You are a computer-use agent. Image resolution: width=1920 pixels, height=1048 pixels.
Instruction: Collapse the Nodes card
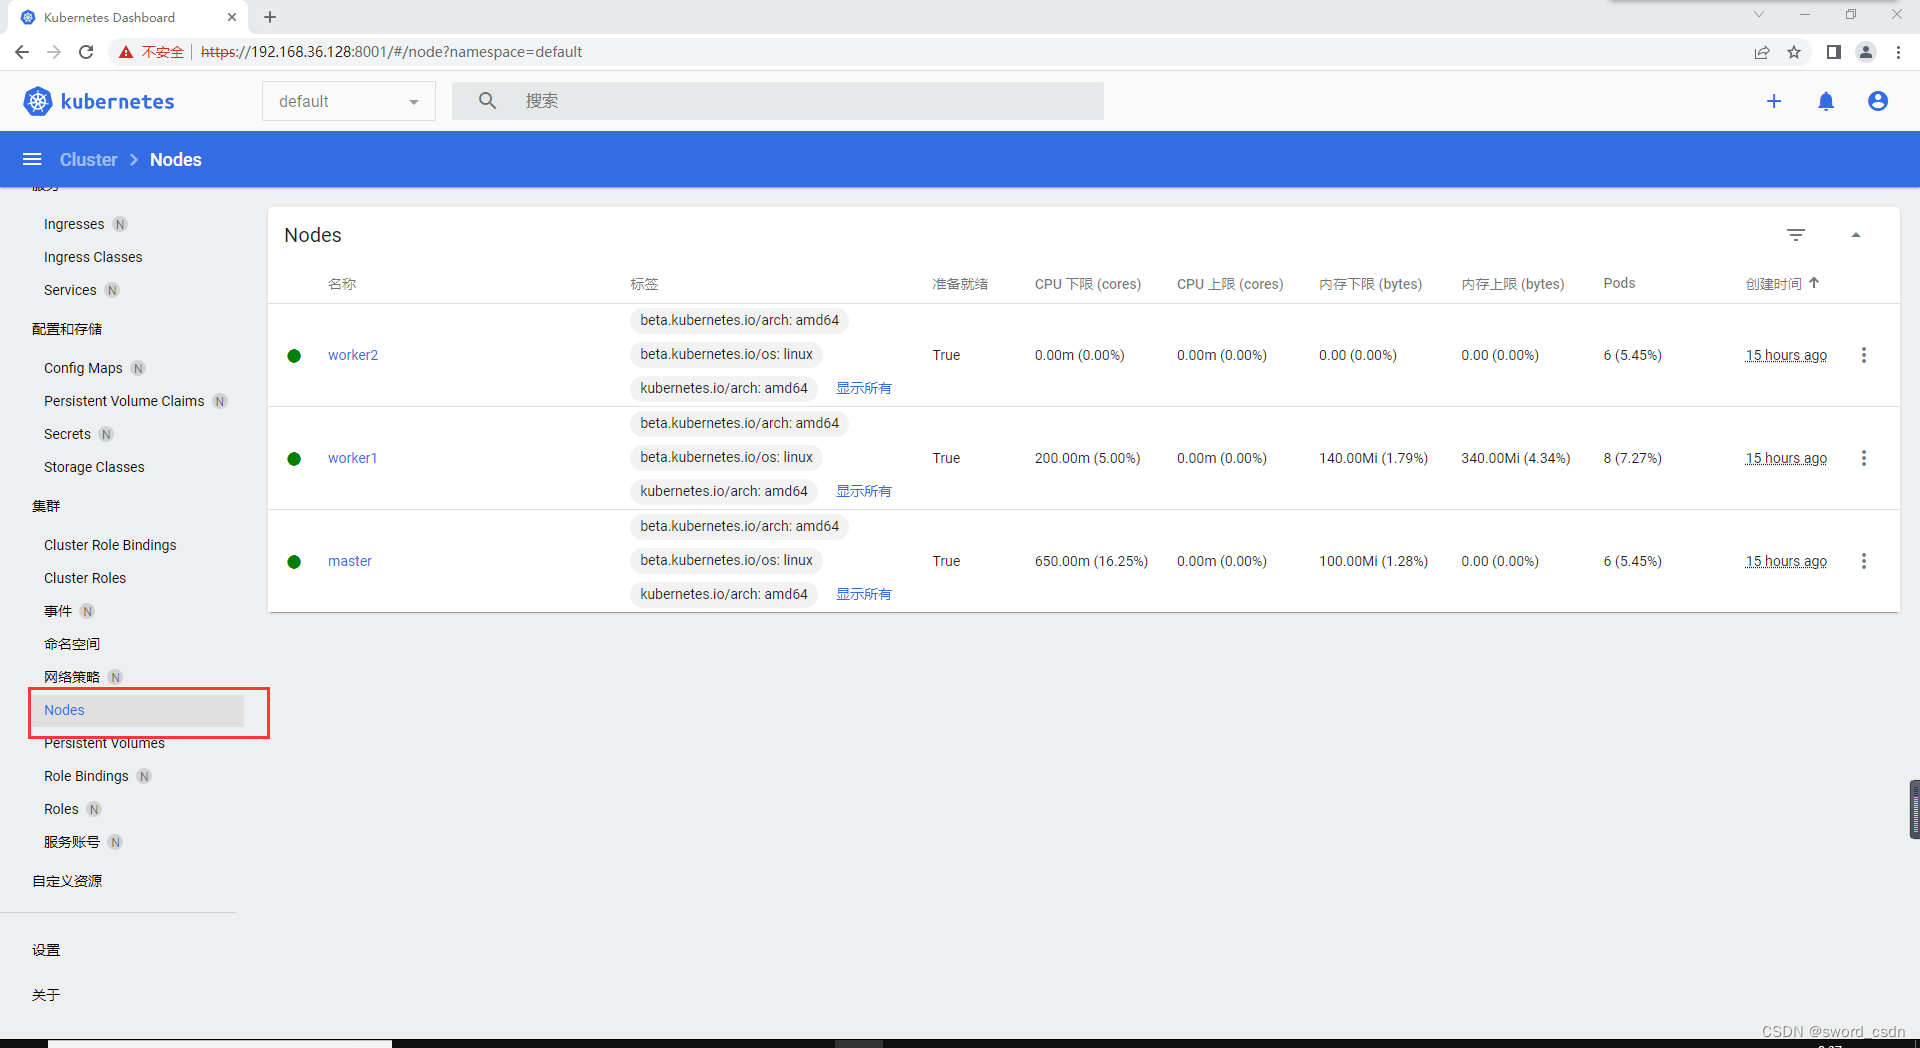click(x=1856, y=235)
